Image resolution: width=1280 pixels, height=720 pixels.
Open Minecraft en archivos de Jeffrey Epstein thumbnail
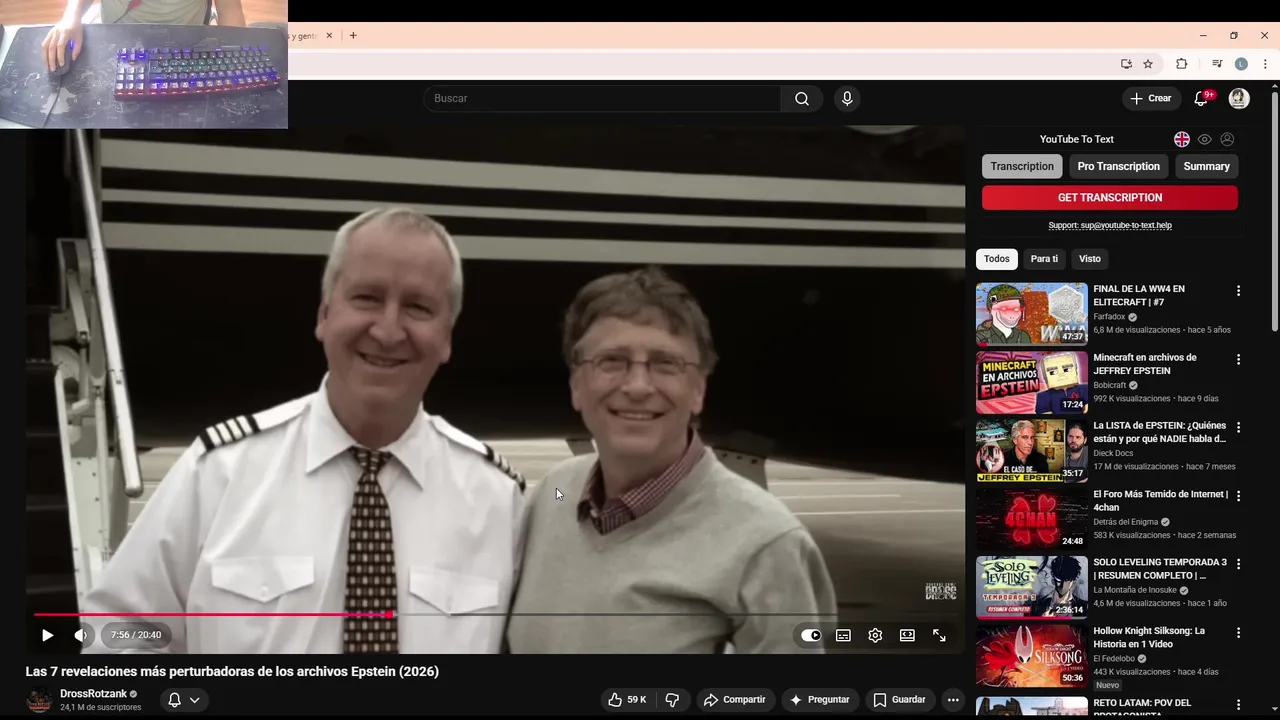click(x=1032, y=382)
